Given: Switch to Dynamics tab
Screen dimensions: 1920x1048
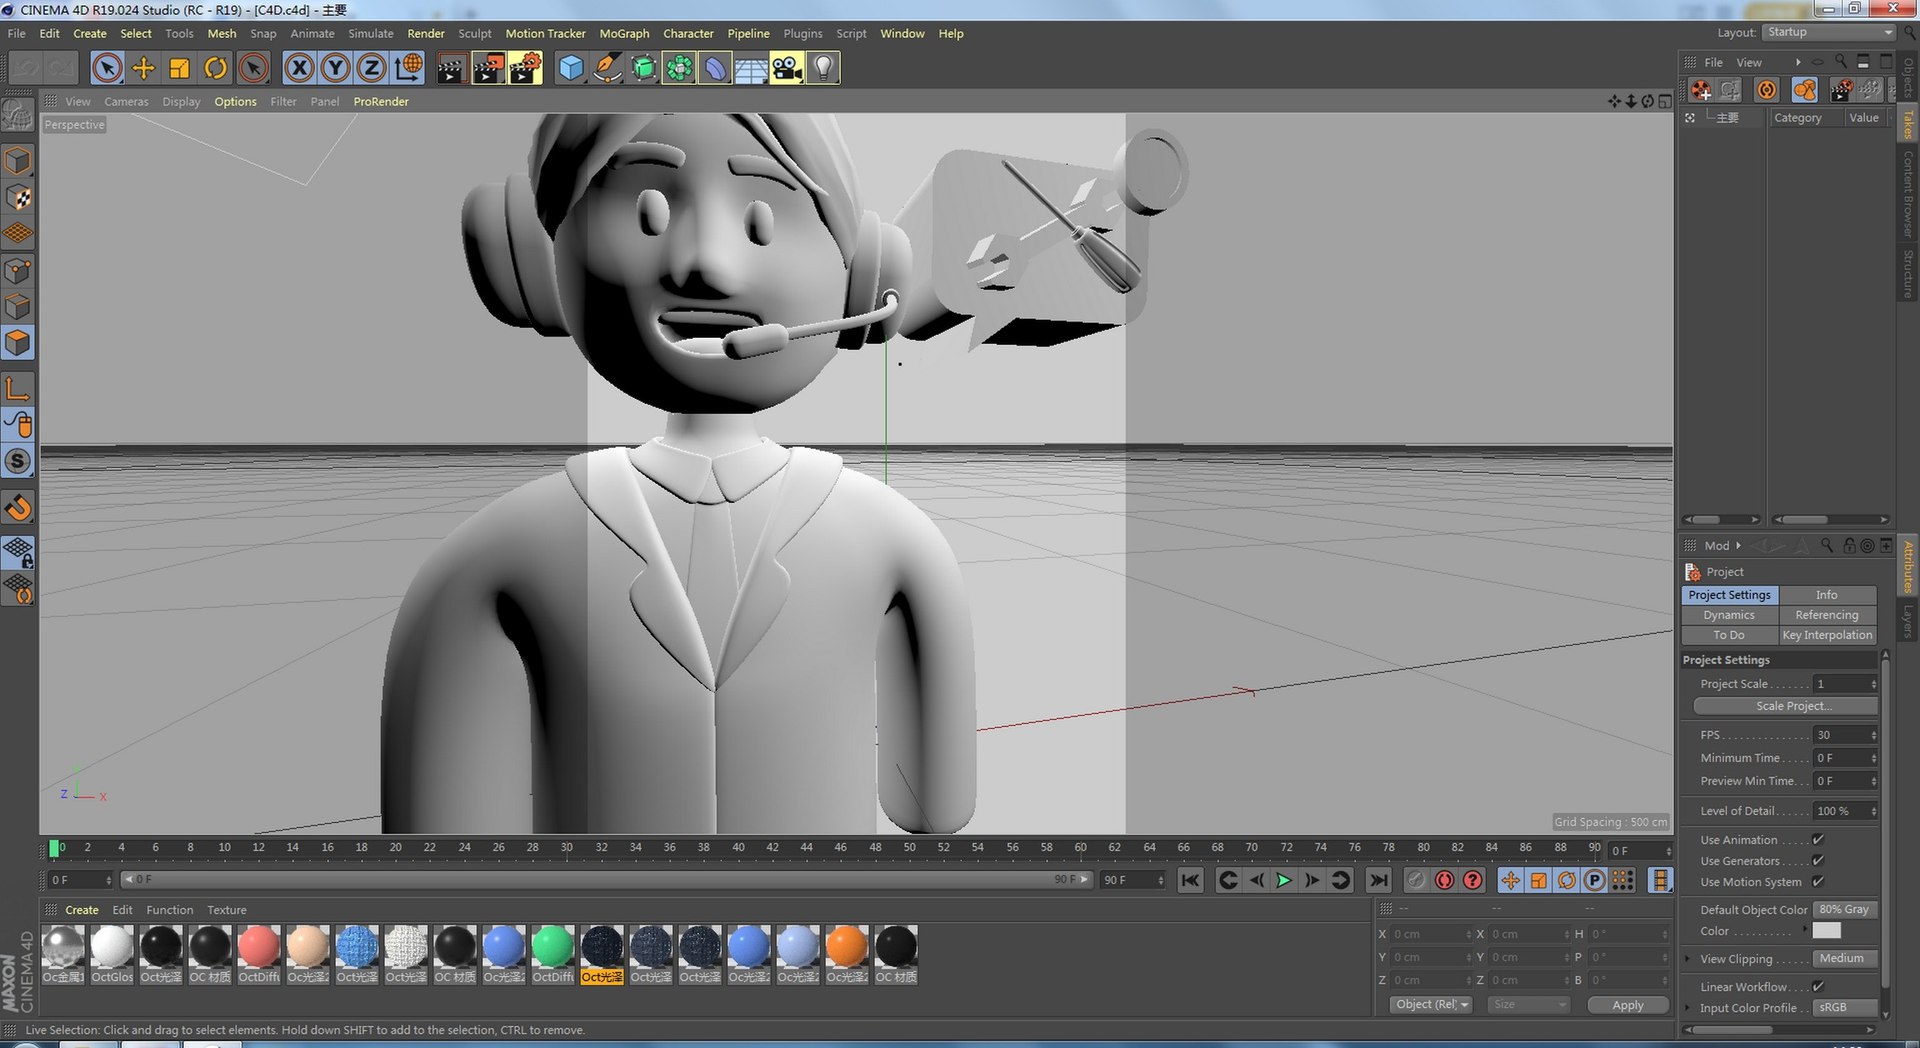Looking at the screenshot, I should [1729, 615].
